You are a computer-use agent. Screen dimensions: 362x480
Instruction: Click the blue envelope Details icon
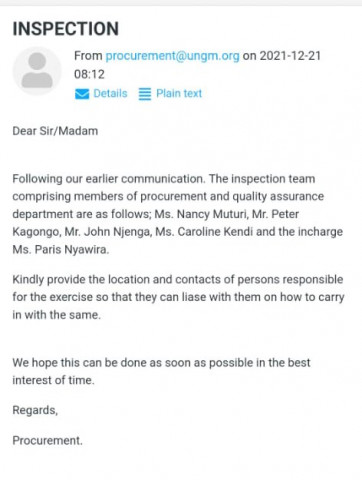coord(82,94)
